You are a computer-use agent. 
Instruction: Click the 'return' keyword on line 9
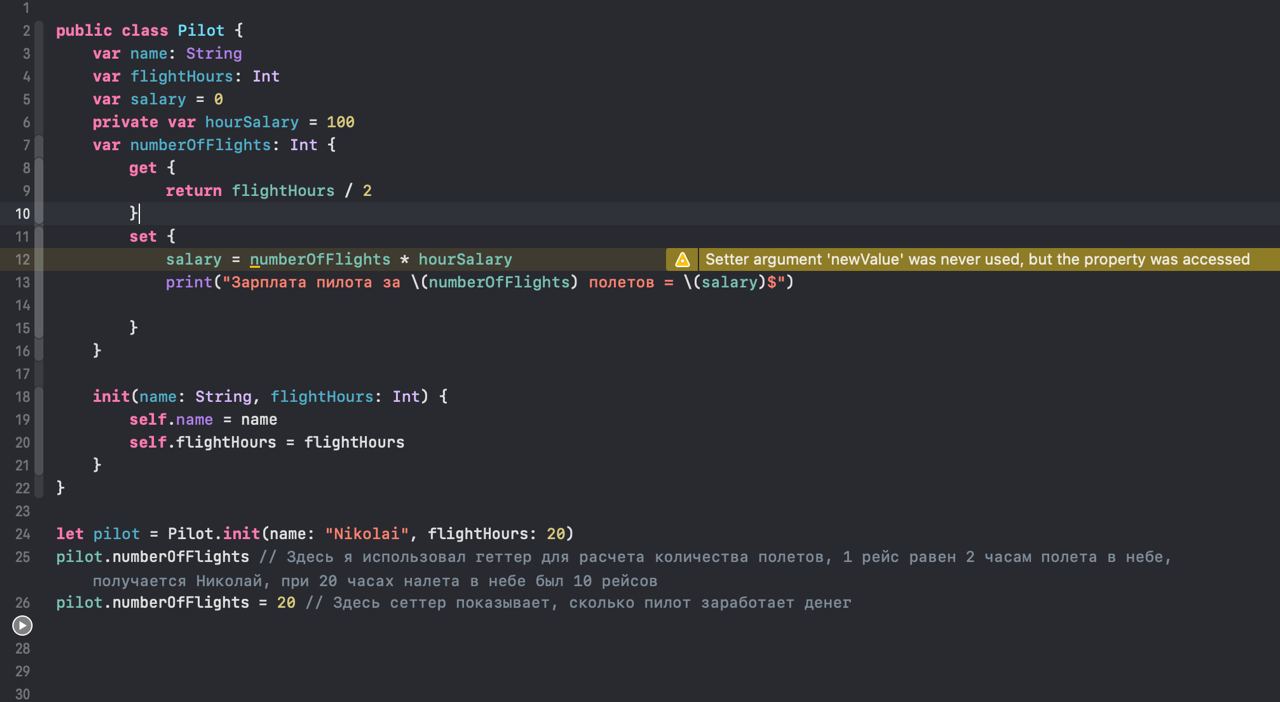click(x=194, y=190)
